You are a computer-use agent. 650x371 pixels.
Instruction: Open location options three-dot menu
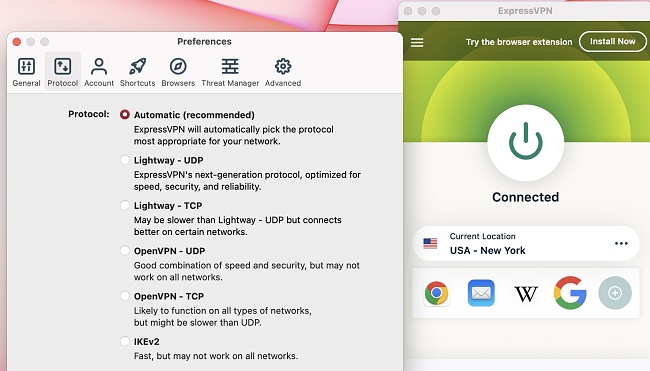pos(621,243)
